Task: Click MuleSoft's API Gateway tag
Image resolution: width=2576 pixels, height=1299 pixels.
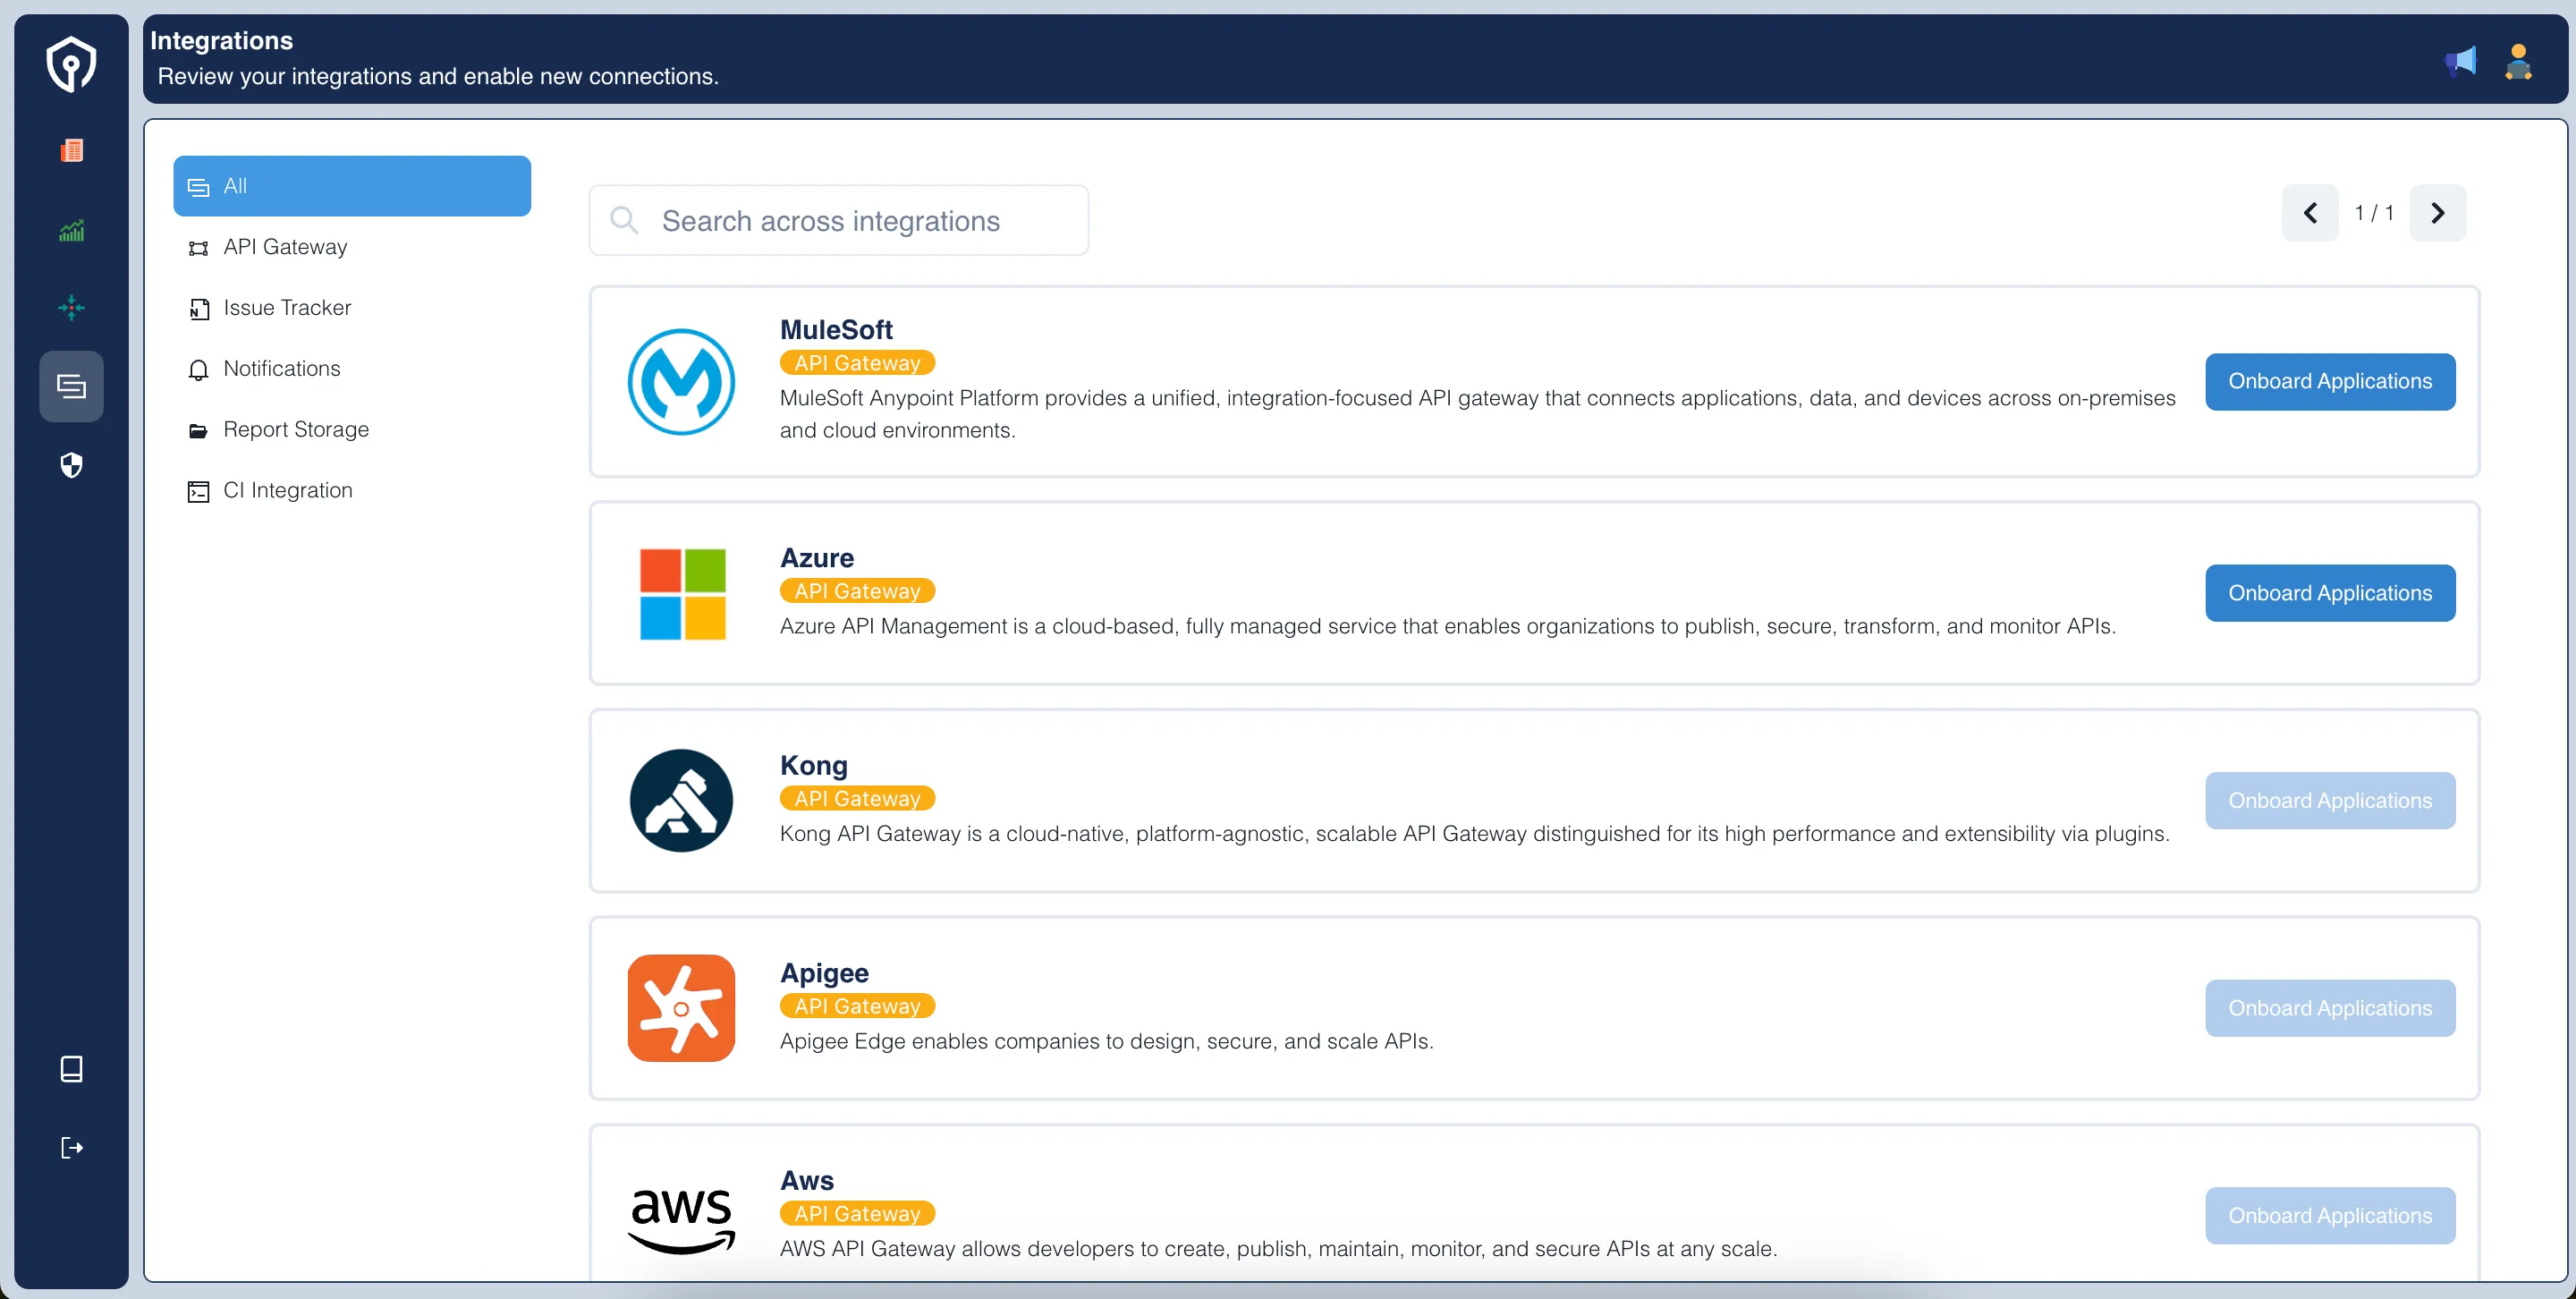Action: tap(857, 363)
